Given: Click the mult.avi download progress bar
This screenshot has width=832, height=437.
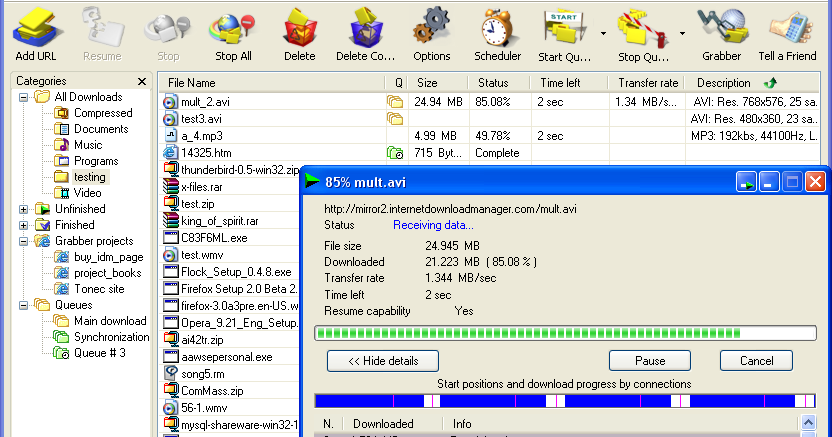Looking at the screenshot, I should click(x=565, y=333).
